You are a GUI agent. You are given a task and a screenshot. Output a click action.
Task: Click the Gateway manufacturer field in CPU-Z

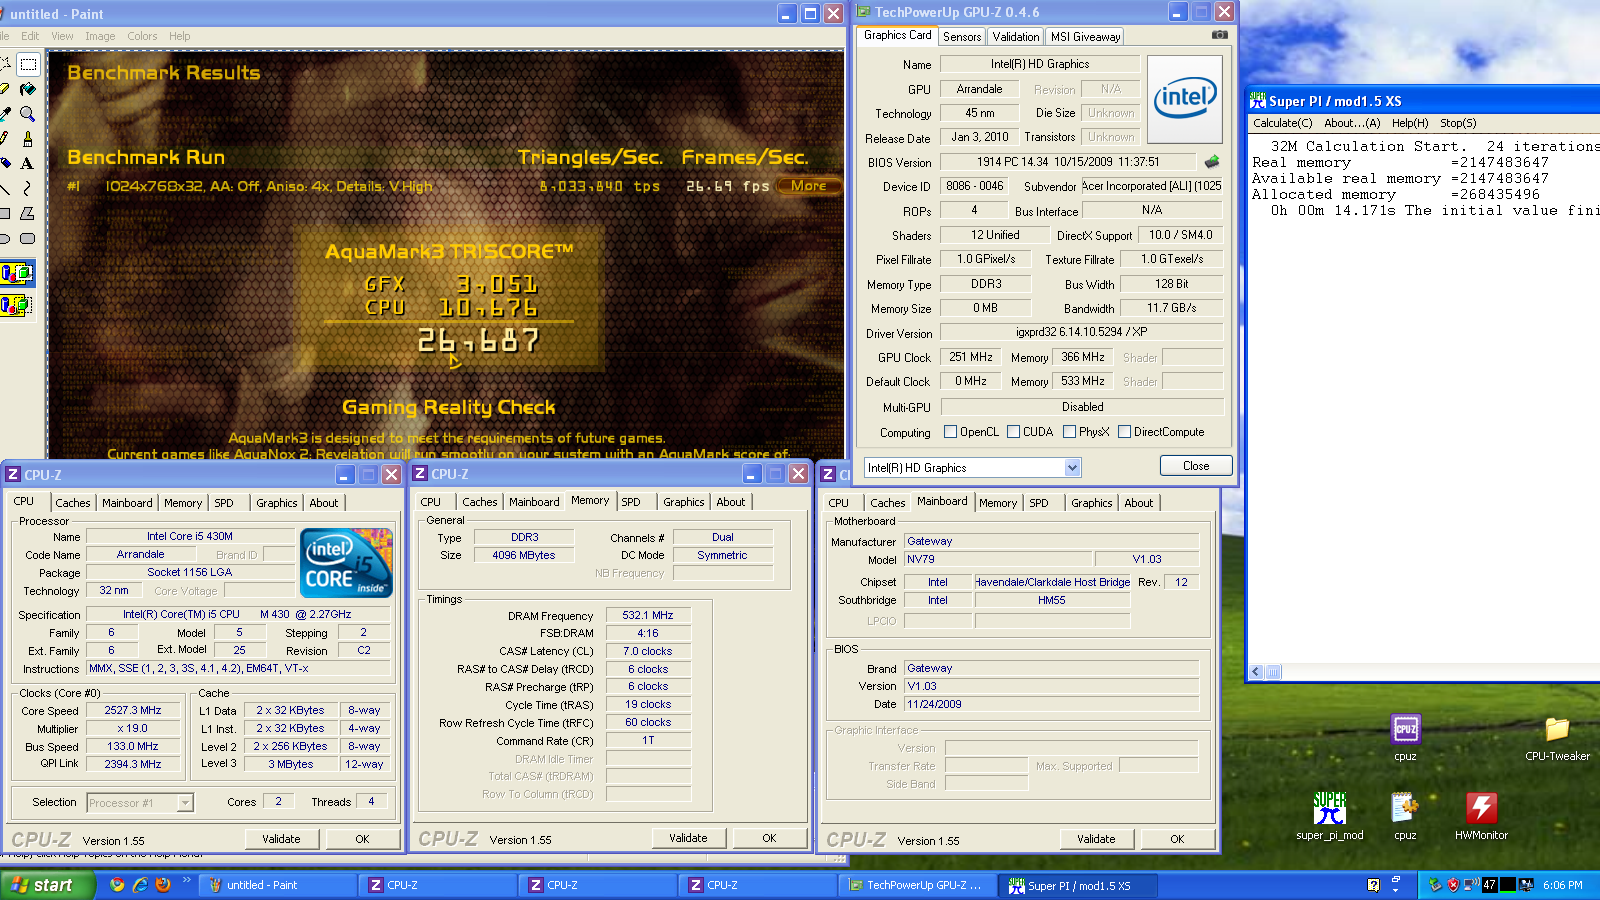pos(1050,541)
